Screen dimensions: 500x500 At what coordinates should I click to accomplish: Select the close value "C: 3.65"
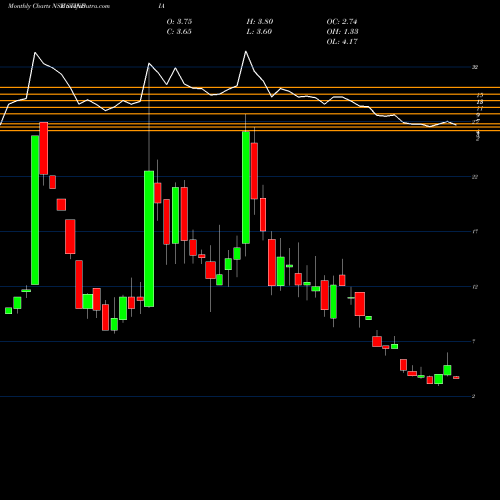coord(179,32)
